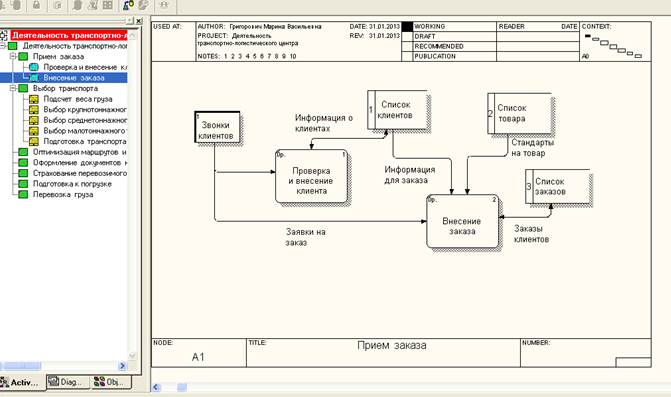Click the black WORKING status marker

pyautogui.click(x=407, y=27)
